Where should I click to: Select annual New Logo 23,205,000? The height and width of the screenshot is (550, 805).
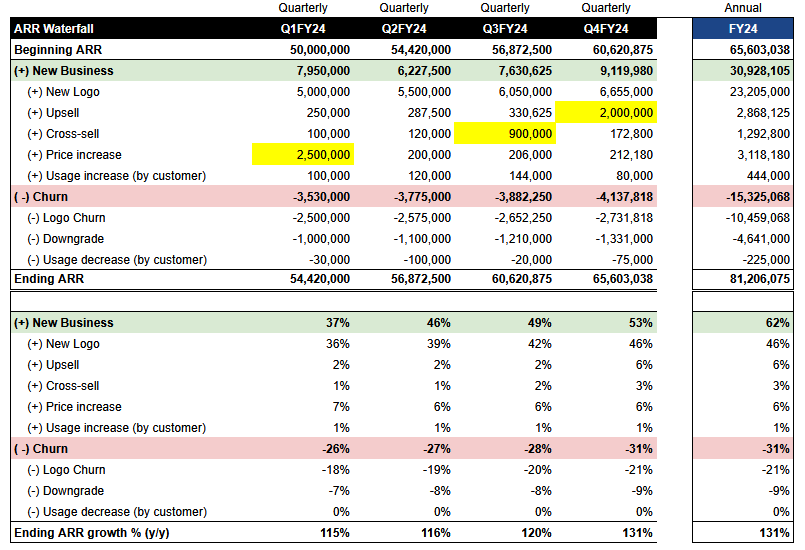760,92
